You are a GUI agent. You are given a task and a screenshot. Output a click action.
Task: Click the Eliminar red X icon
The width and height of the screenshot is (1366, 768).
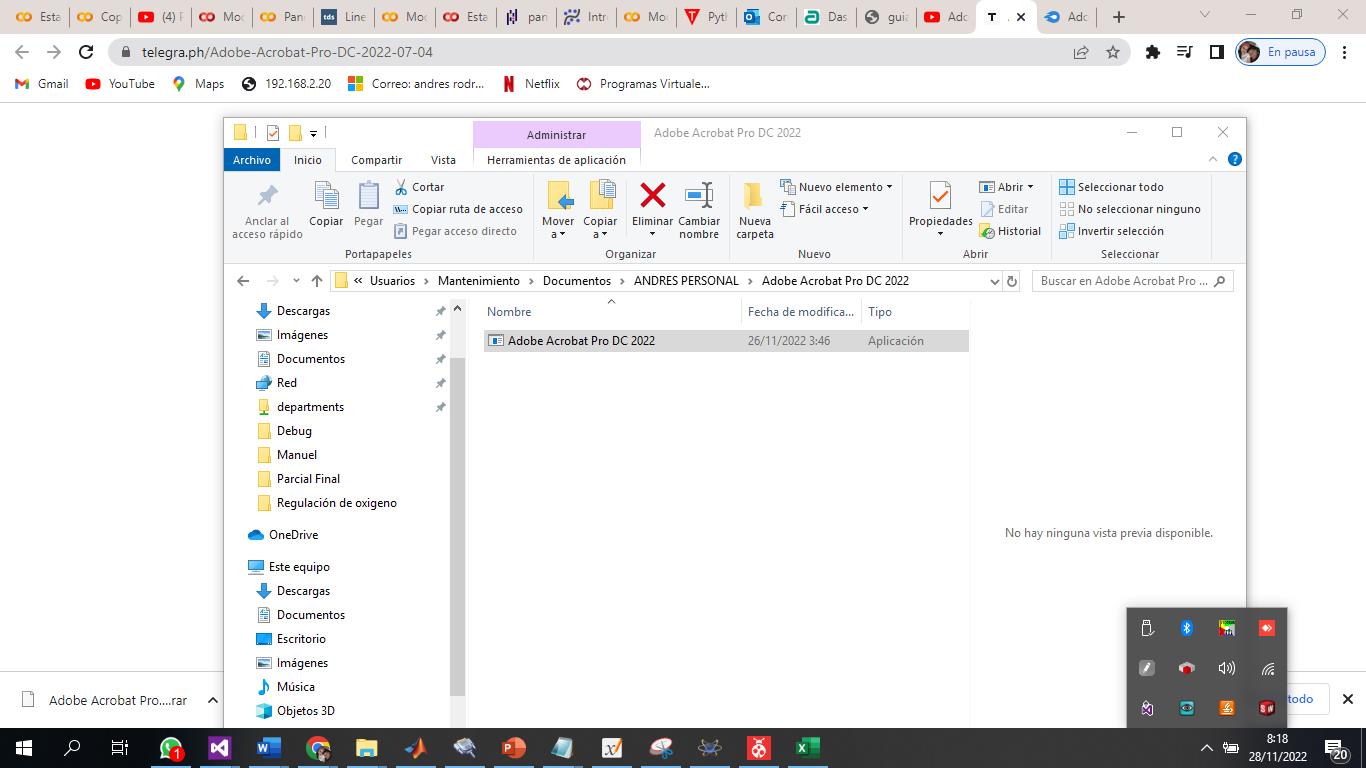coord(652,195)
